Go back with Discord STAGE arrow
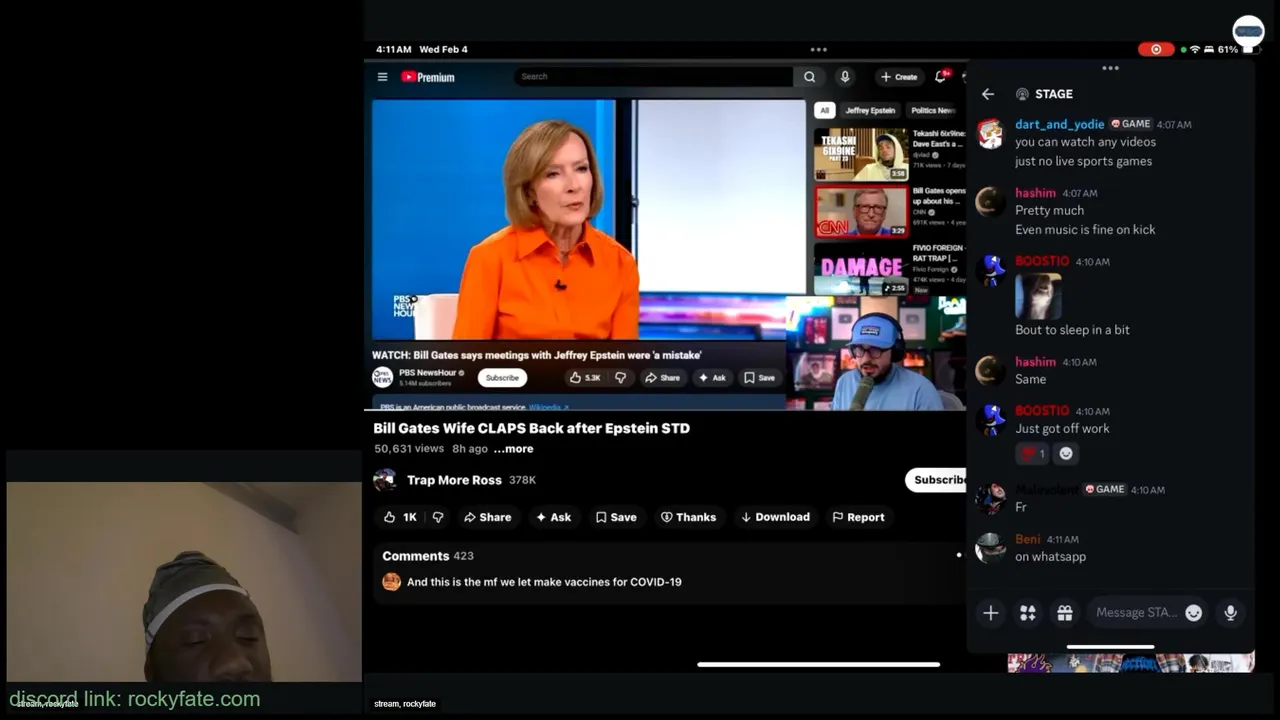 pyautogui.click(x=988, y=94)
